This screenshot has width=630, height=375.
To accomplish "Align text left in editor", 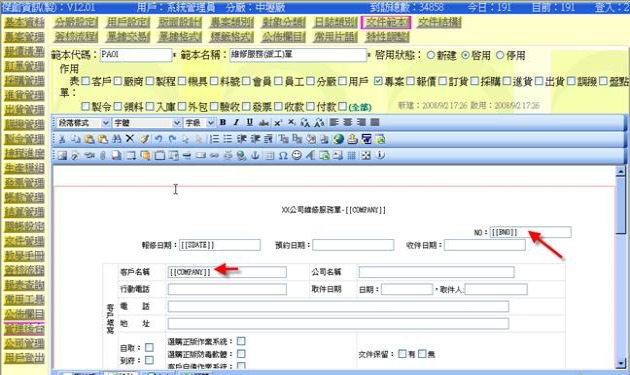I will 334,122.
